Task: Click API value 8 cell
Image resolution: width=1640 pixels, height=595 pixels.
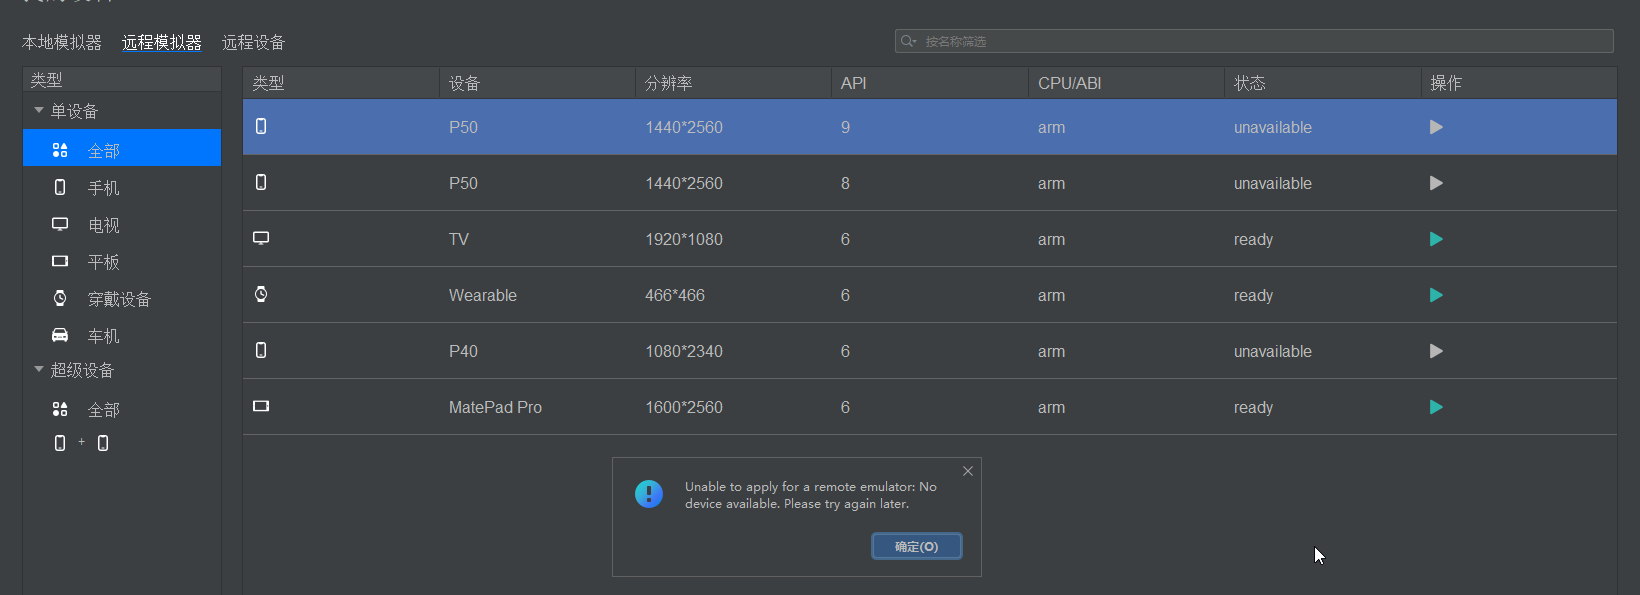Action: click(845, 183)
